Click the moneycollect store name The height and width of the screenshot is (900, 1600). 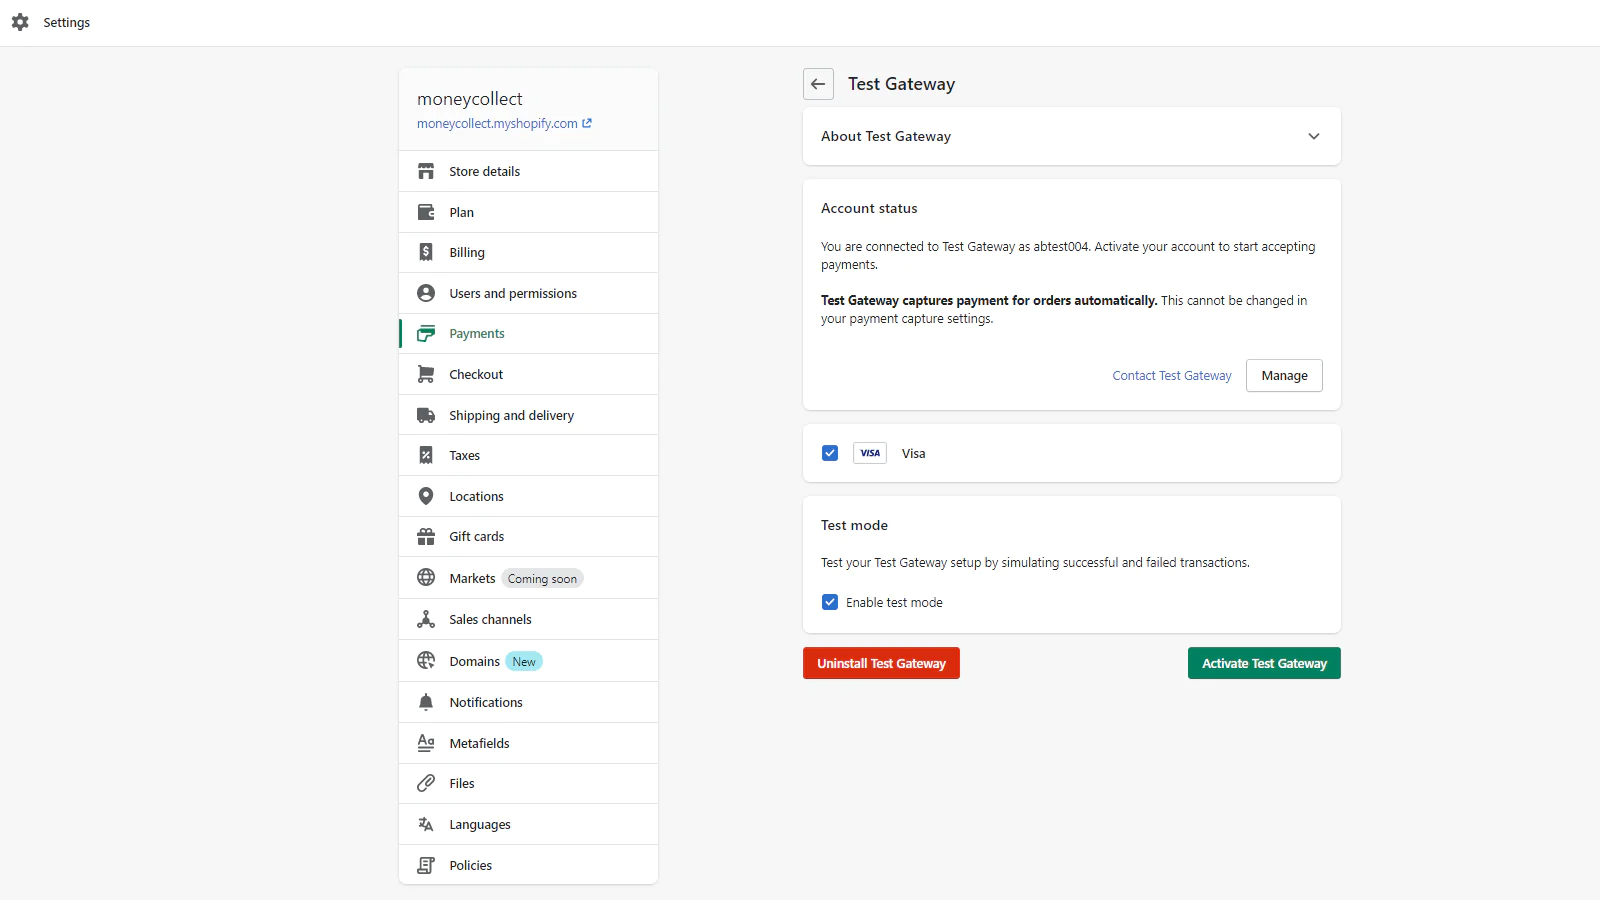coord(470,99)
